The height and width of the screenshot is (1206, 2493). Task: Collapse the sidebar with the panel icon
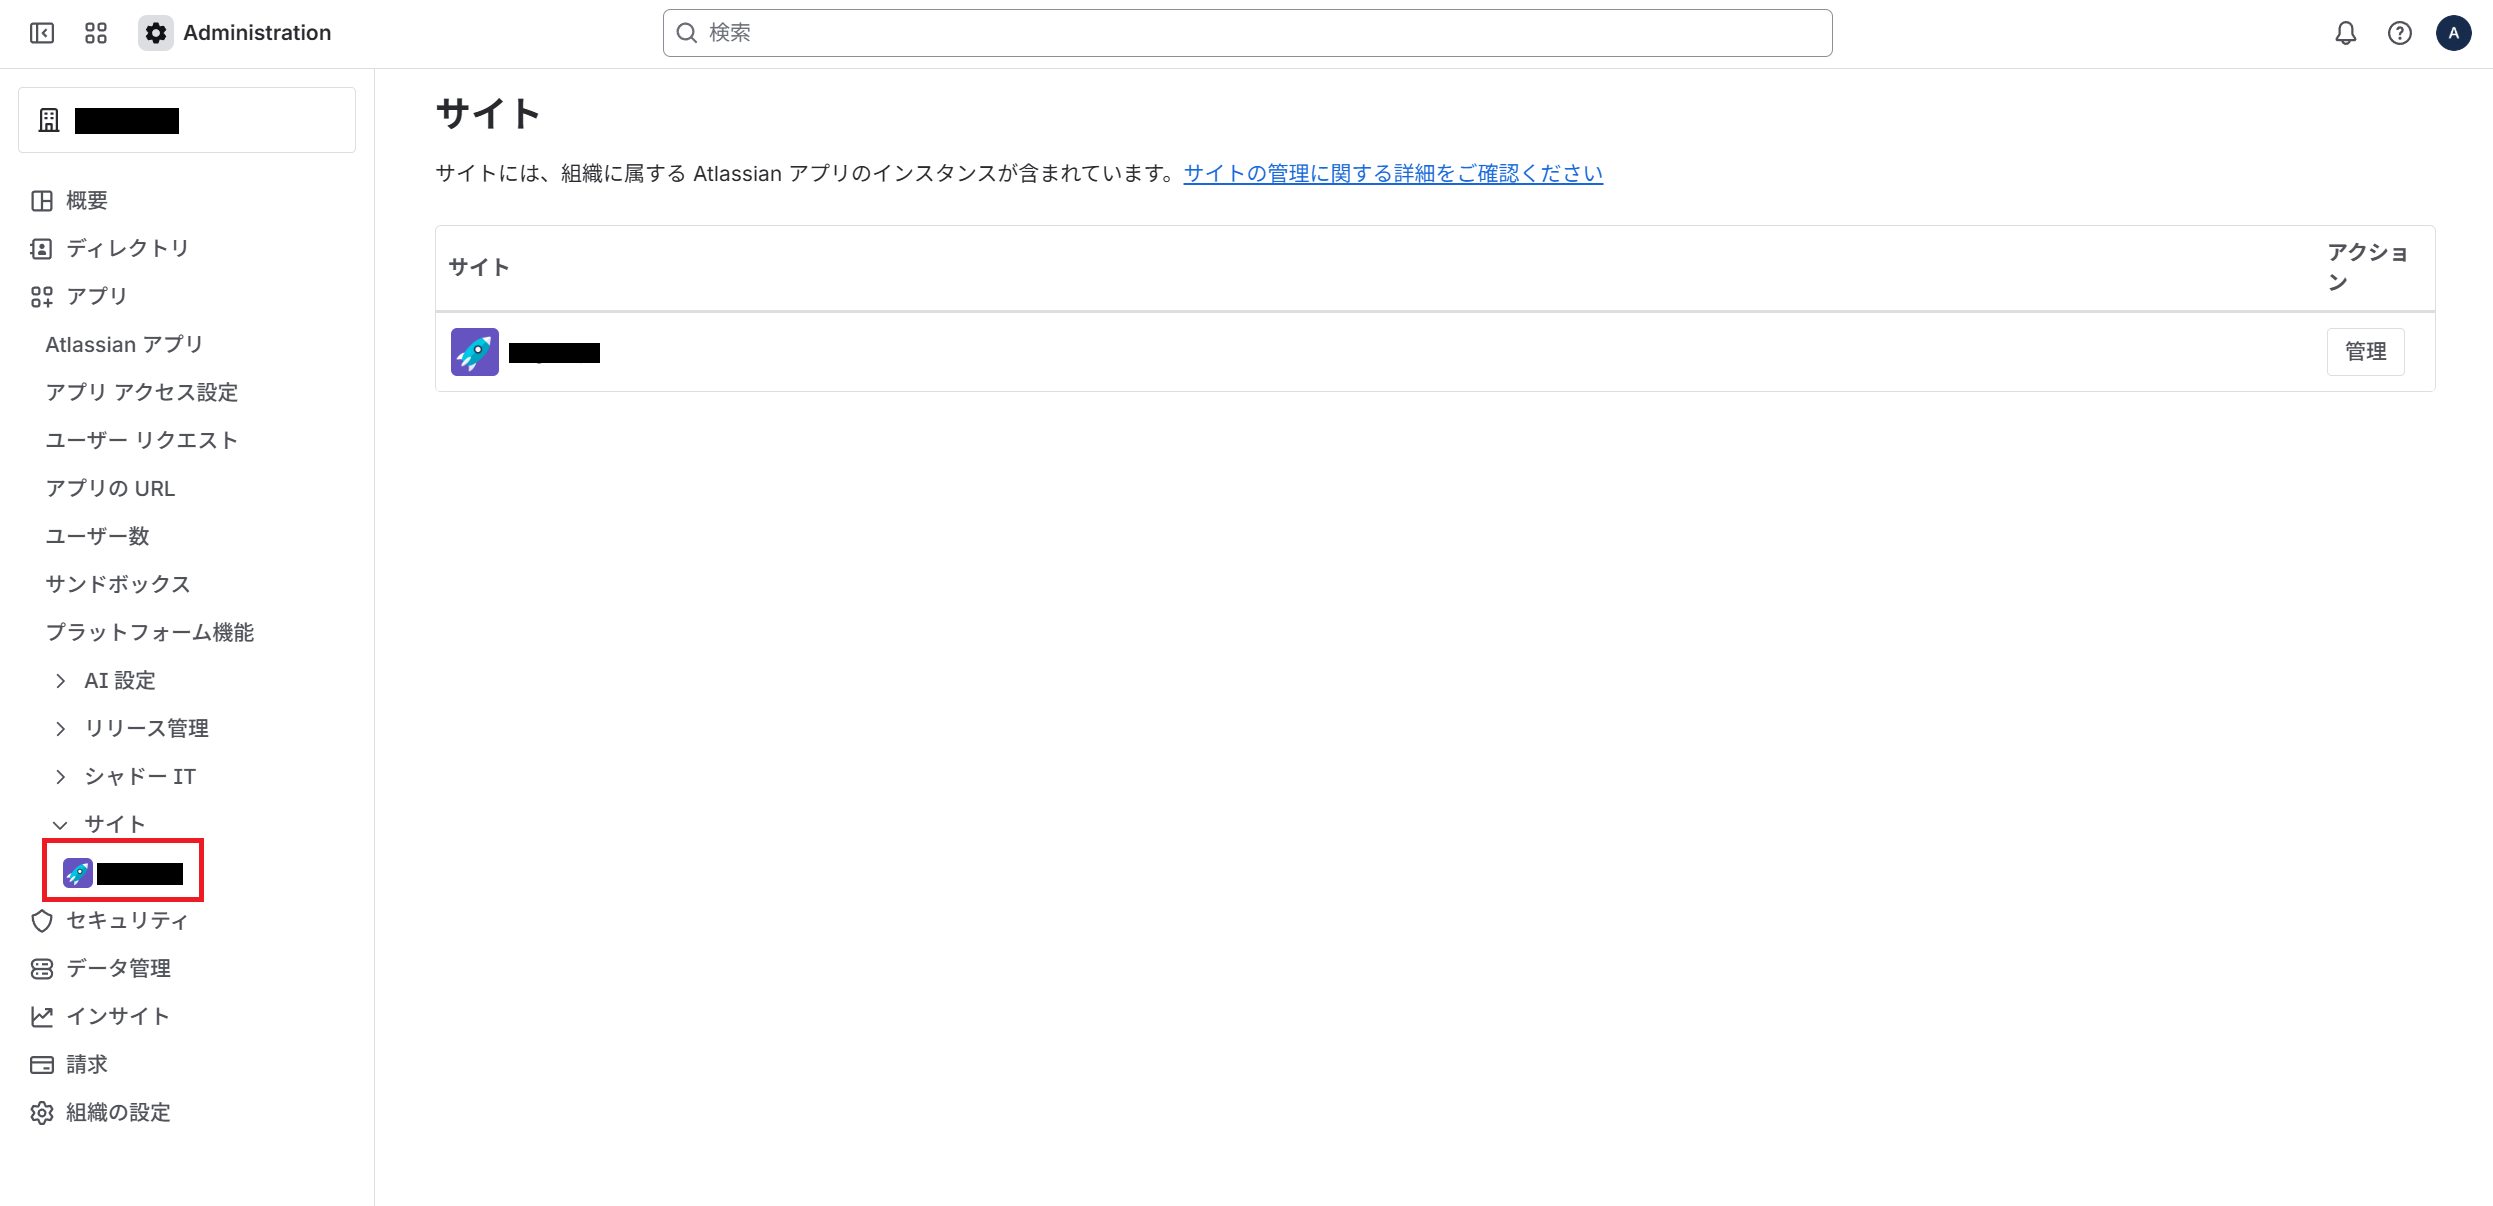pyautogui.click(x=42, y=33)
